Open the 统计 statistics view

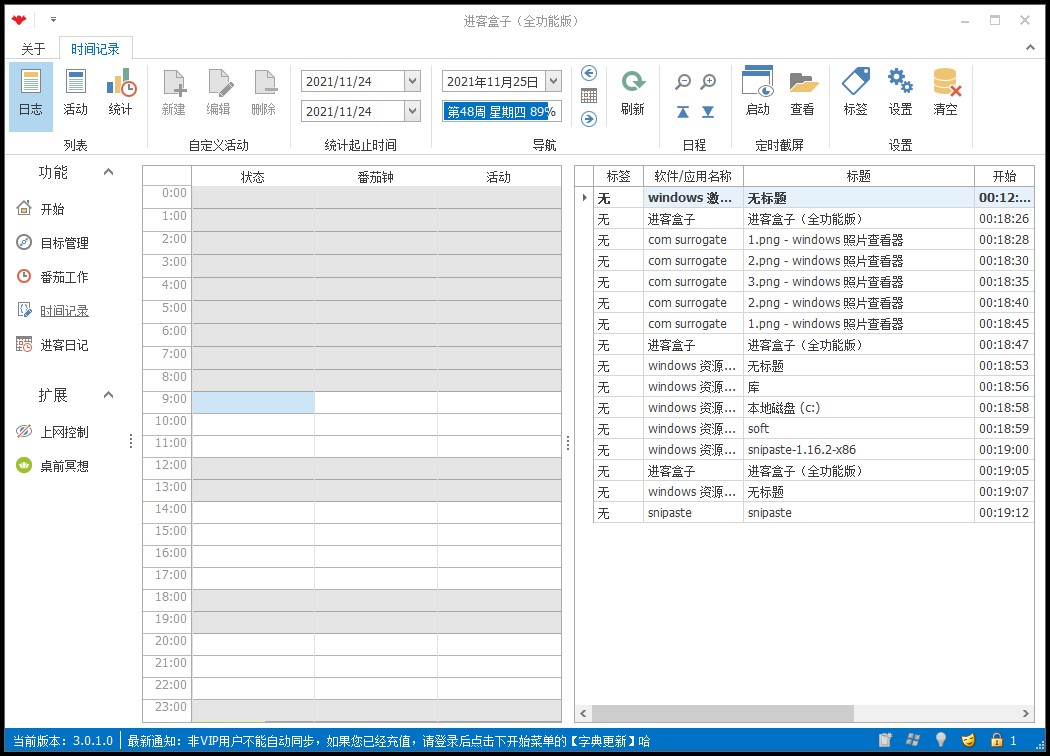coord(120,95)
